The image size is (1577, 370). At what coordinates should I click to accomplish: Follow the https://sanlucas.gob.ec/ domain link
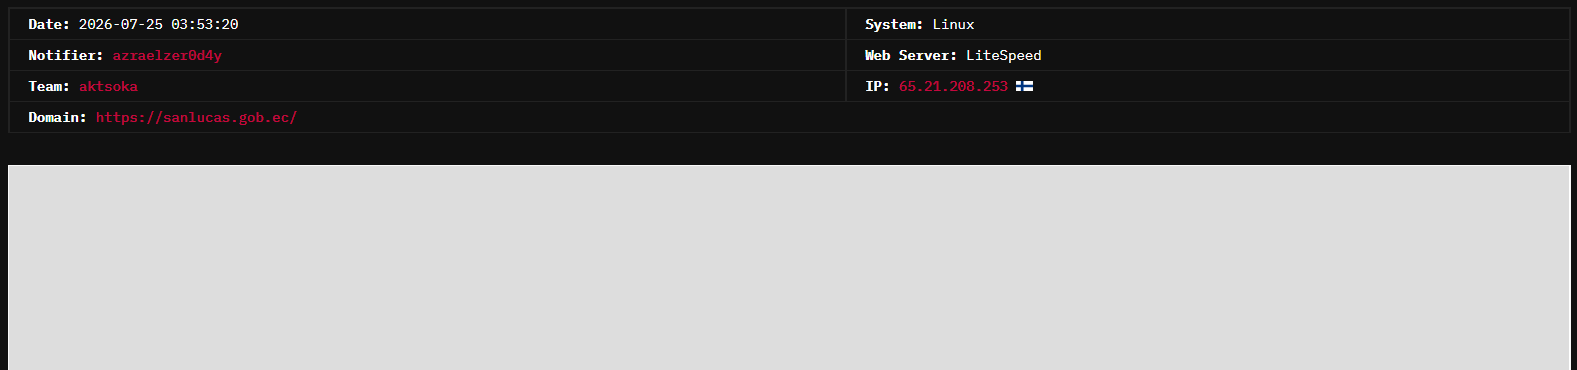(x=196, y=118)
